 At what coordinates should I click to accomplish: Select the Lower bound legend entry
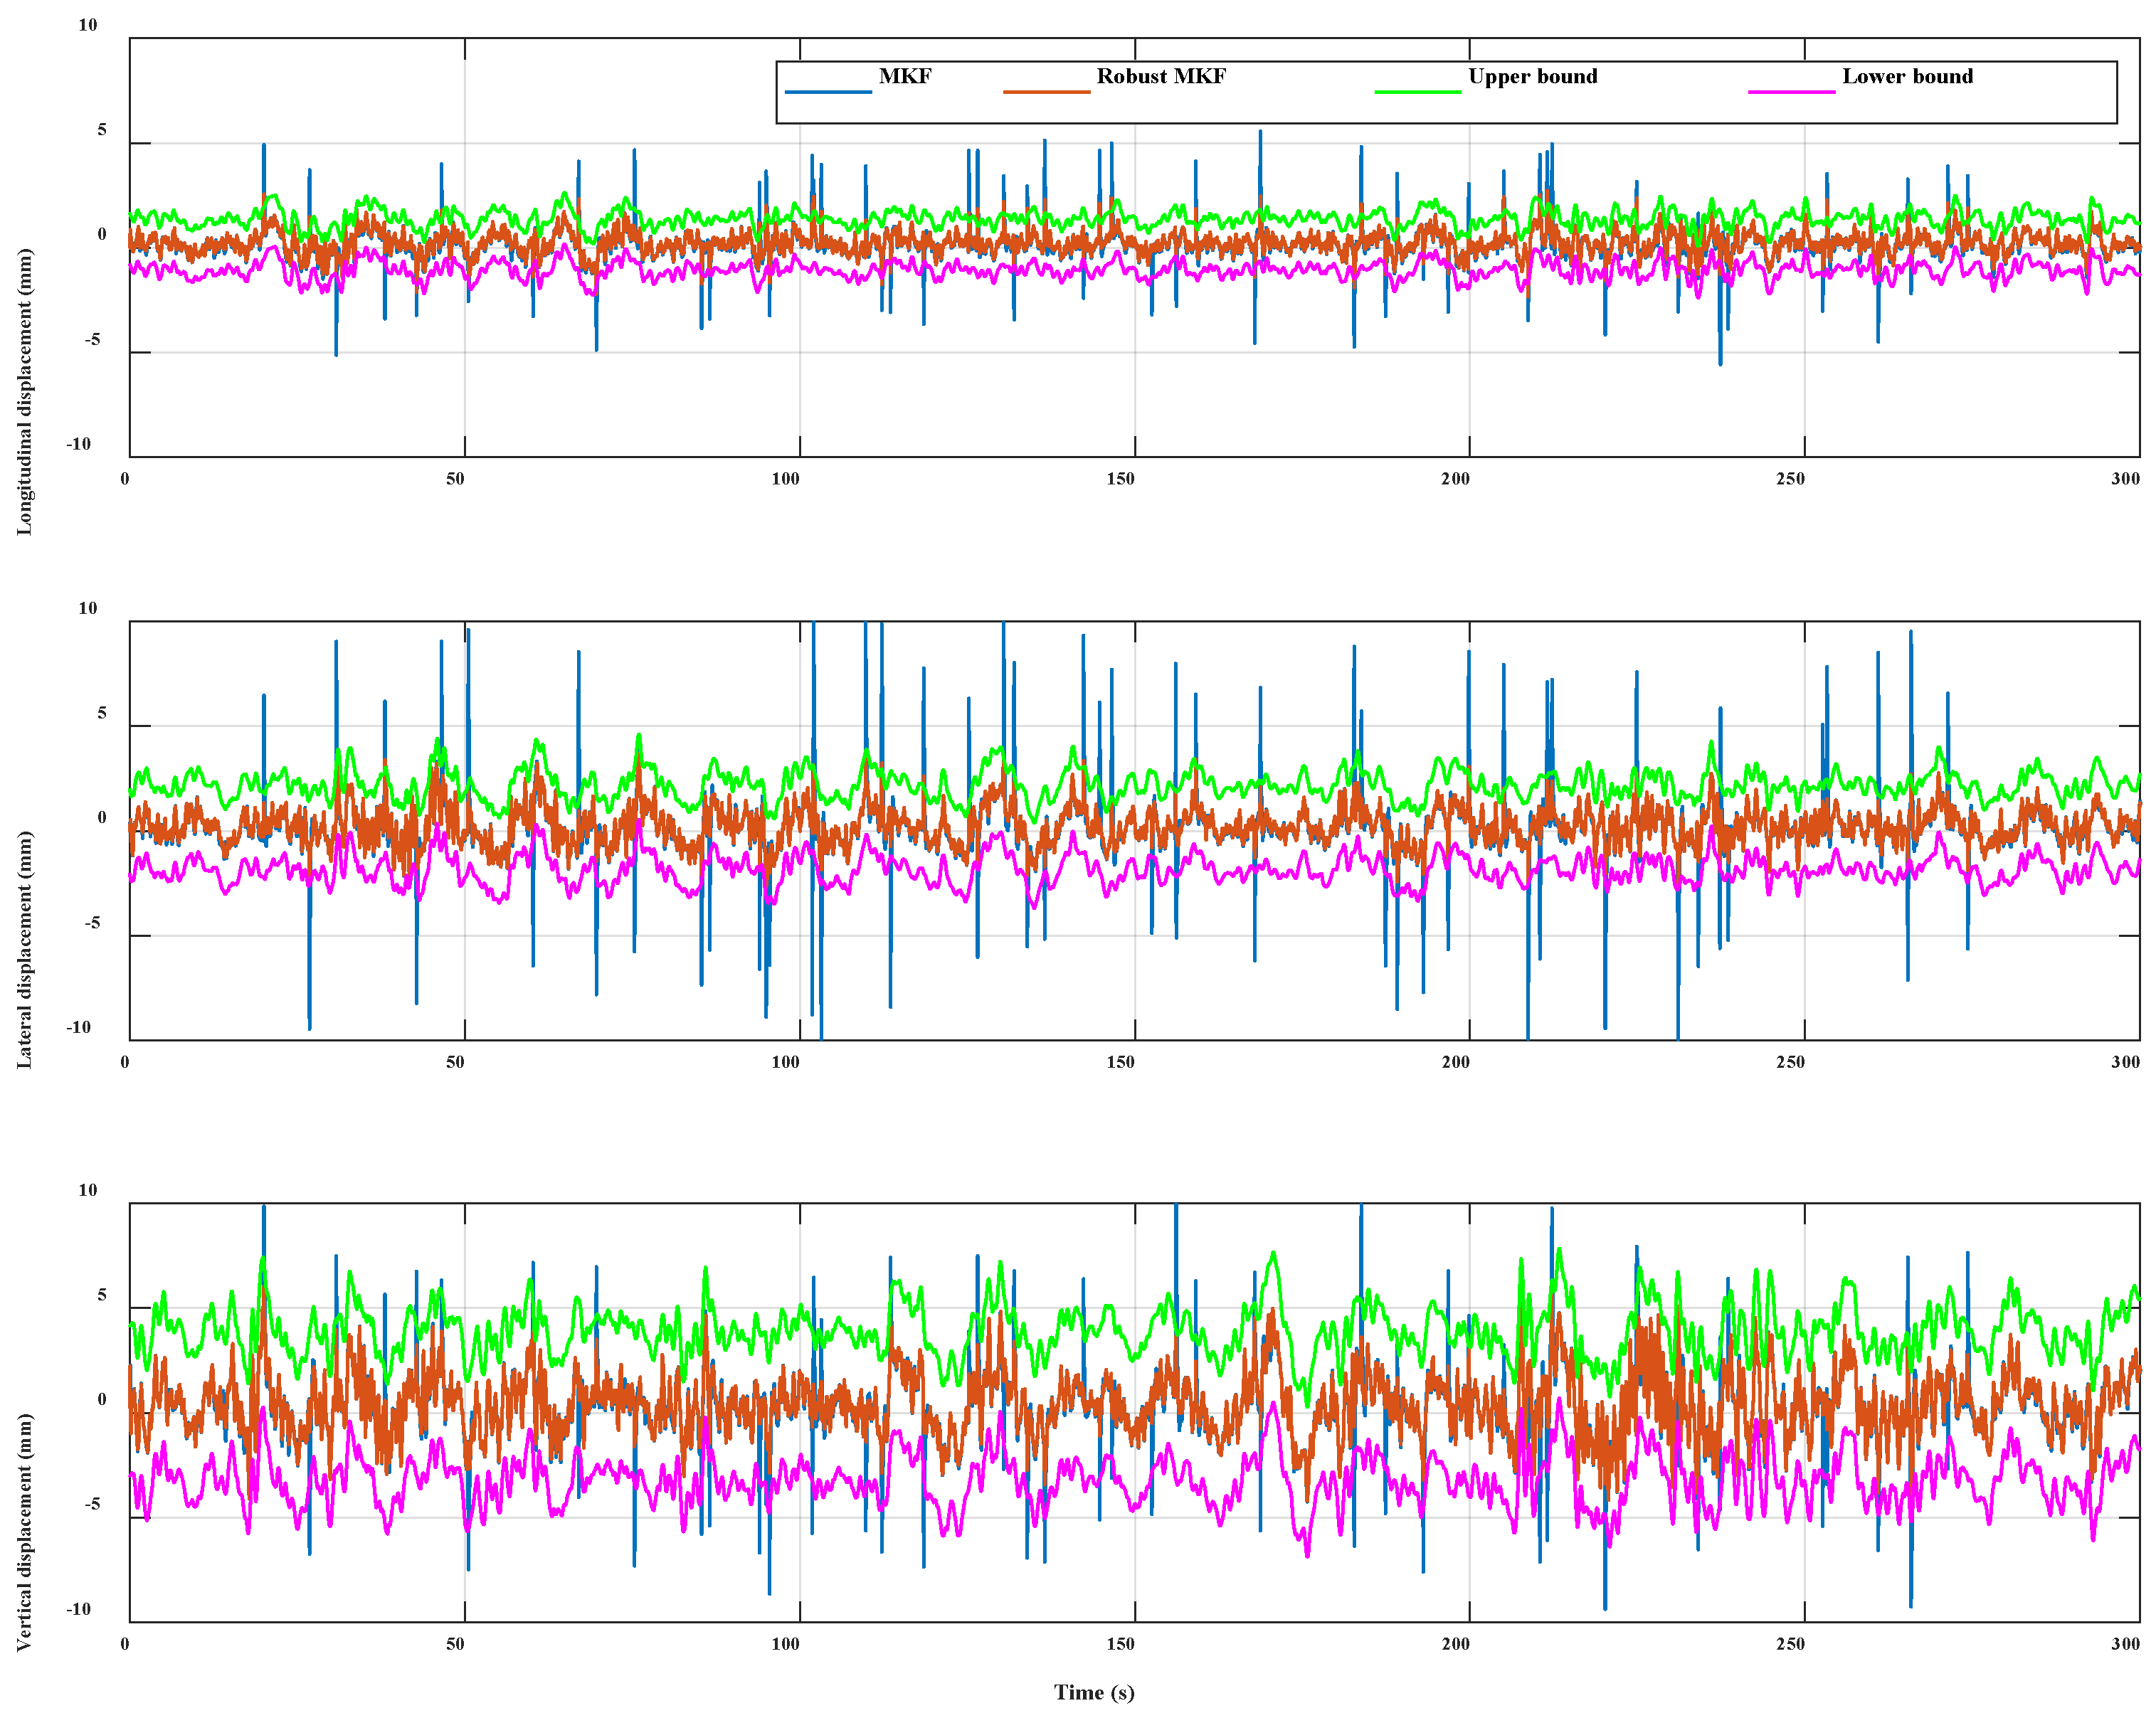tap(1907, 76)
